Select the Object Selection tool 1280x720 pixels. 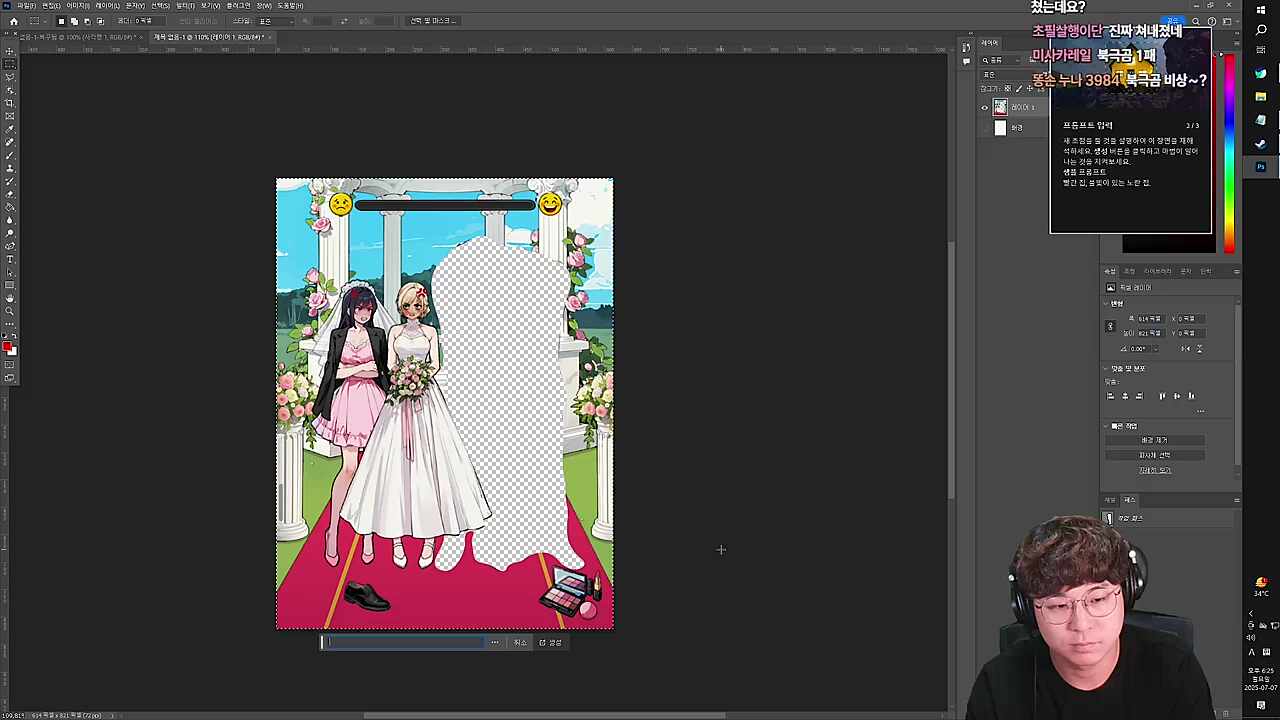10,89
